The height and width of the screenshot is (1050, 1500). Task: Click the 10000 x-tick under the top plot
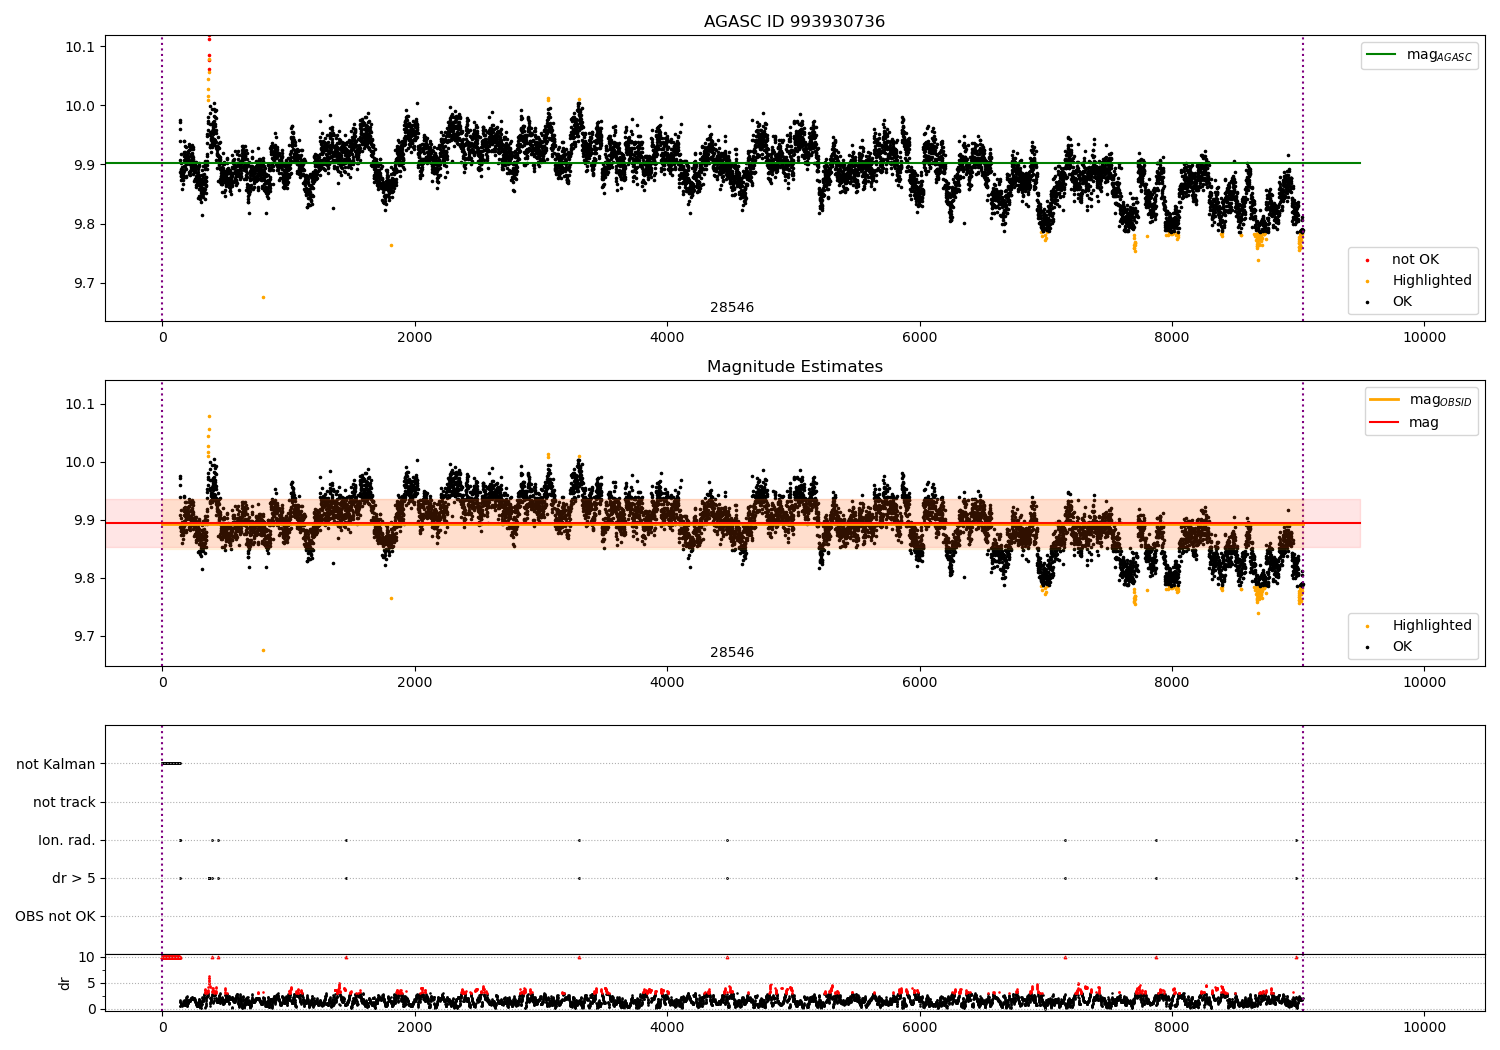click(1424, 338)
